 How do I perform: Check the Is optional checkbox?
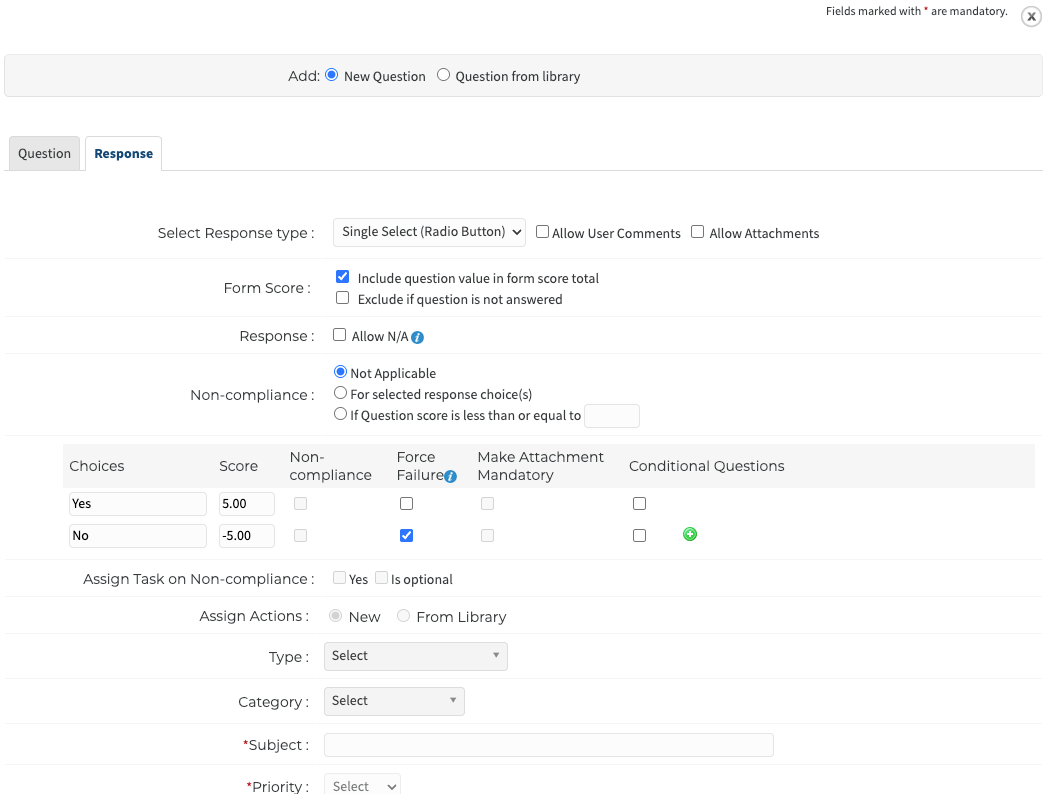point(381,578)
